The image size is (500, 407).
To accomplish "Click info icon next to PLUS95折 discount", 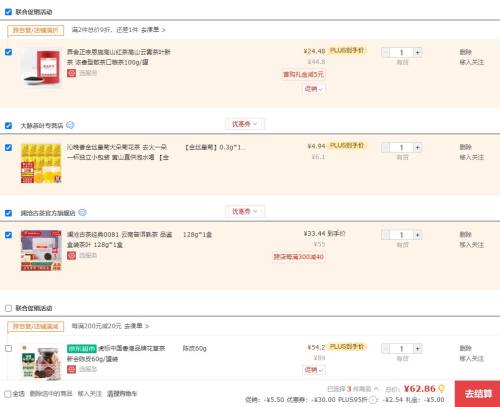I will (373, 399).
